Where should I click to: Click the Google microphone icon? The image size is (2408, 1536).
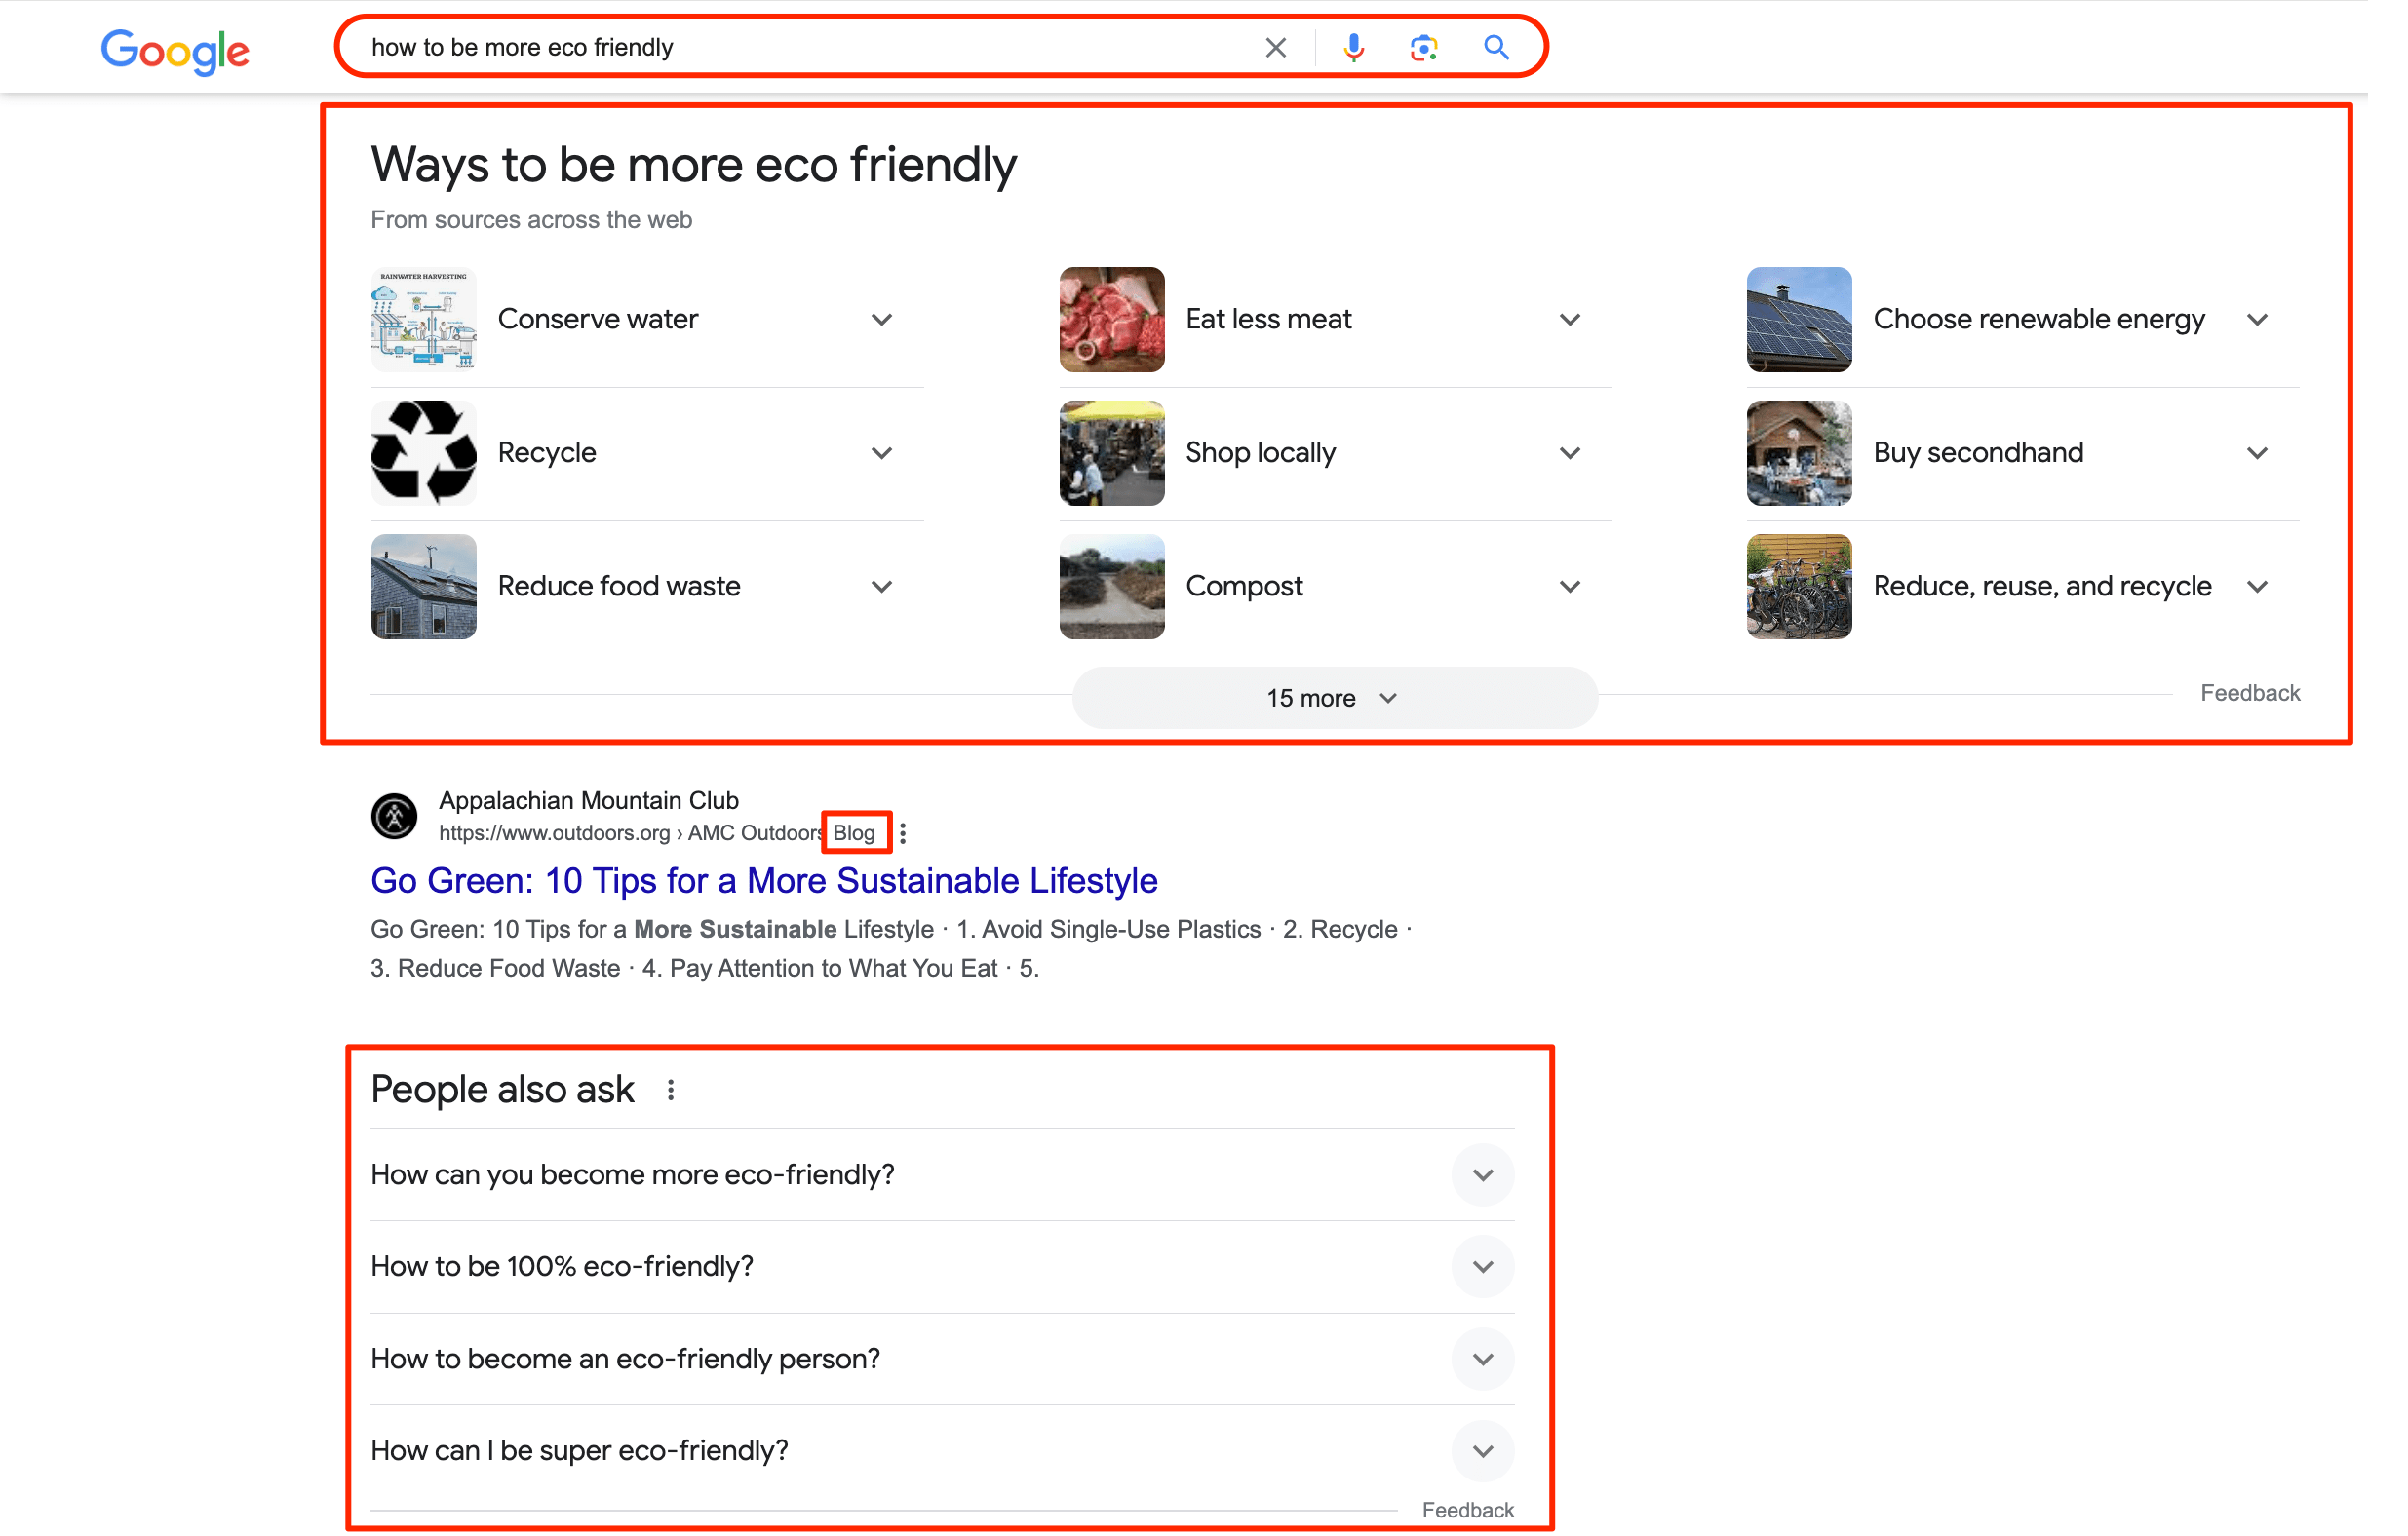coord(1349,46)
